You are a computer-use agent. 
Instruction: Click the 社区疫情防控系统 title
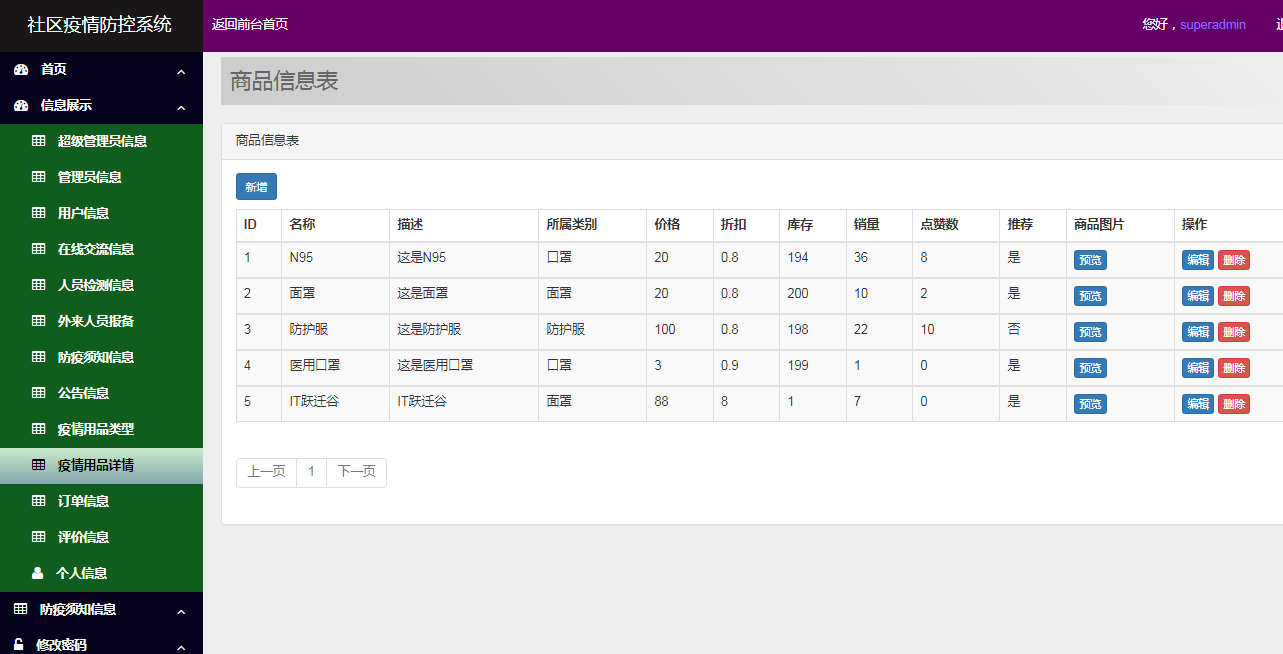[99, 25]
